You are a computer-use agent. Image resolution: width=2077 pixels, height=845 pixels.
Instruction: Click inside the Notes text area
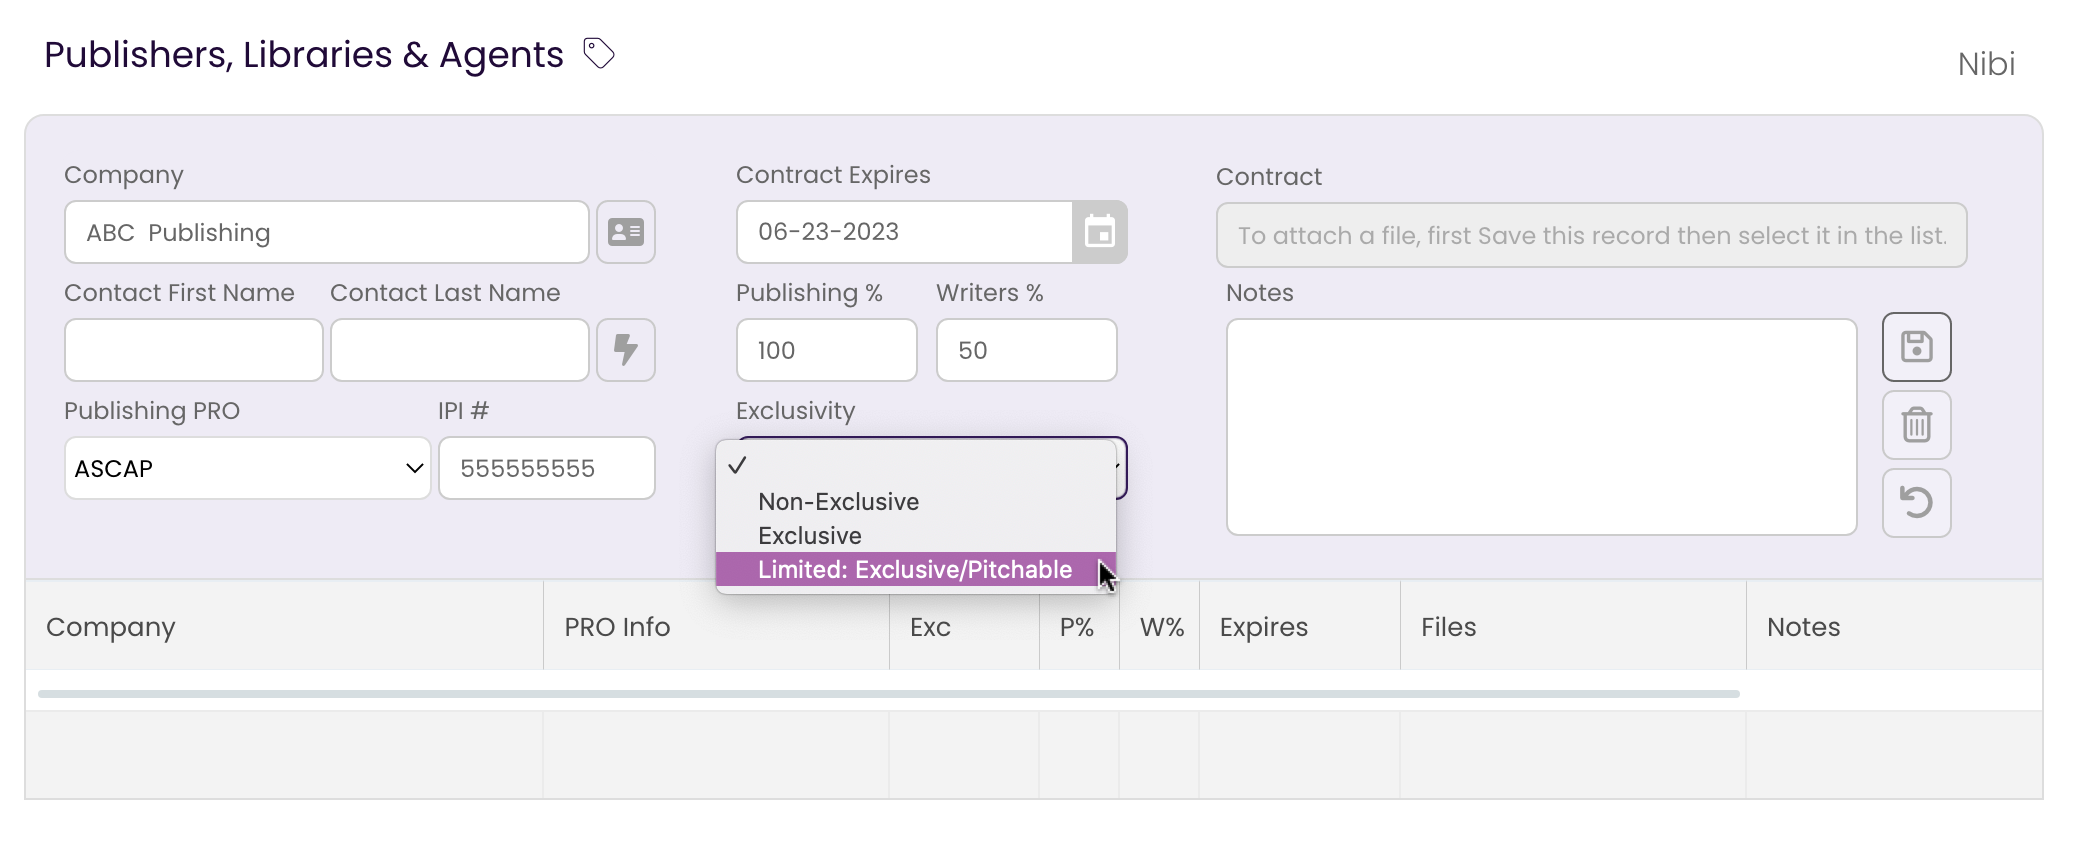click(1542, 427)
